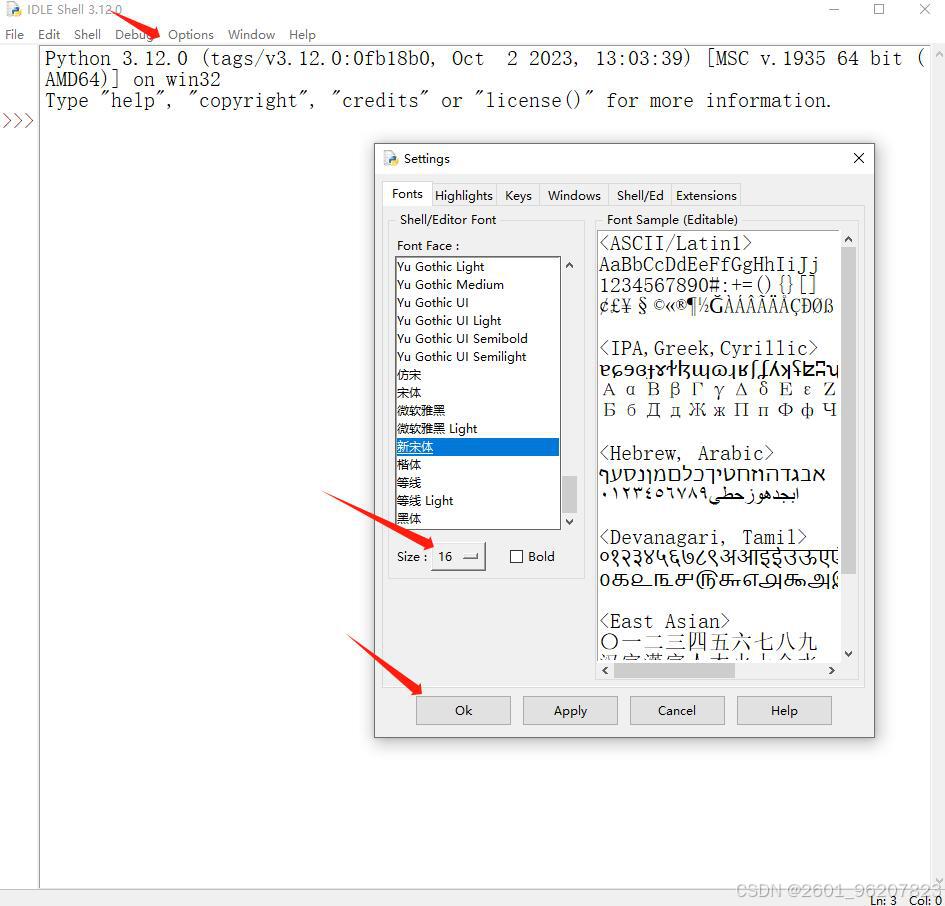
Task: Select Yu Gothic UI Semilight font
Action: pyautogui.click(x=477, y=357)
